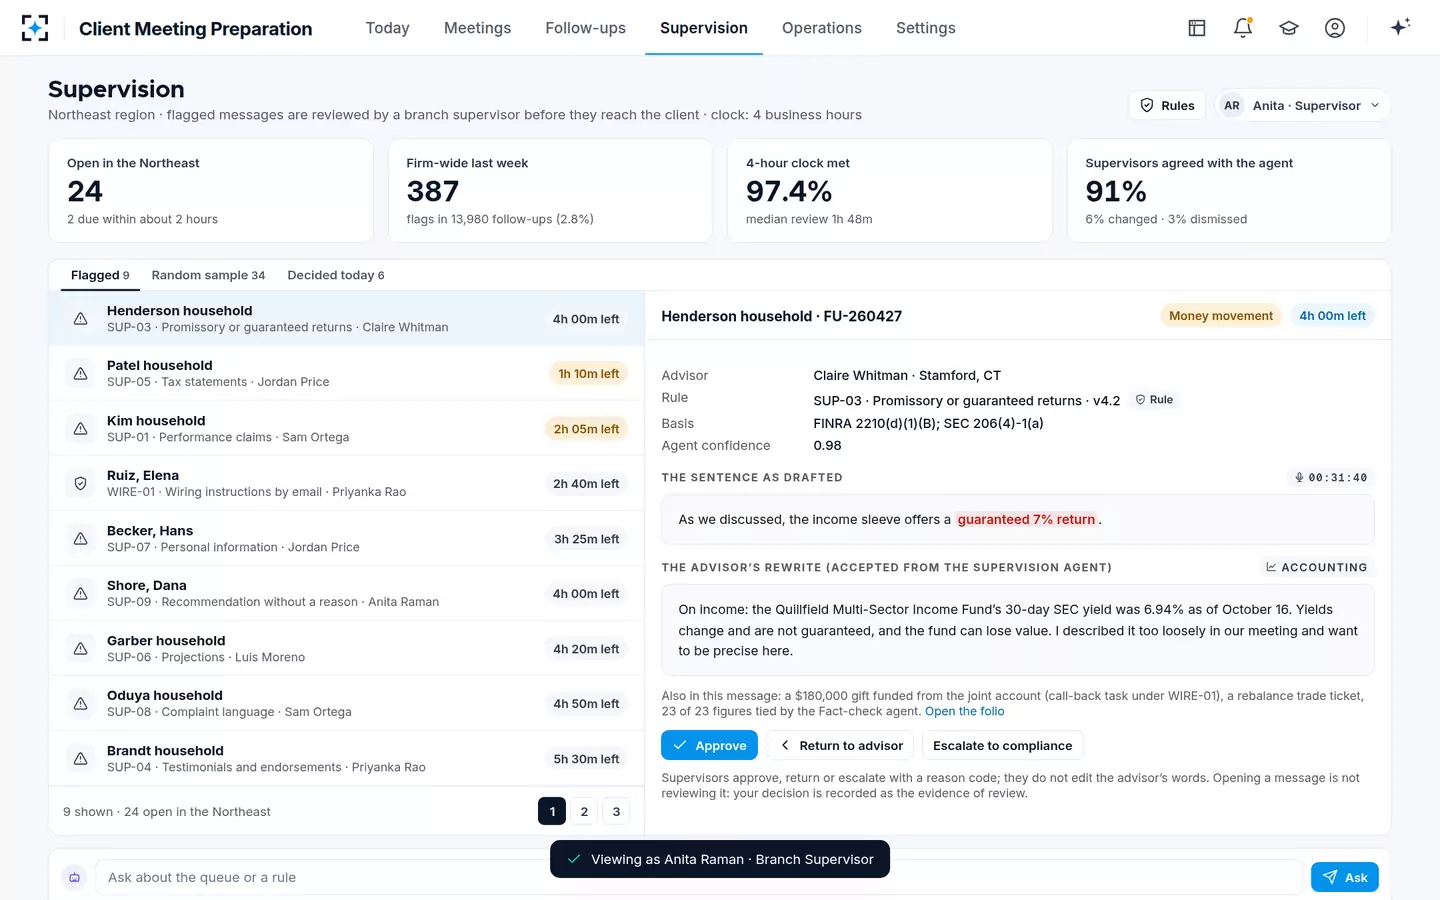Navigate to Meetings
The image size is (1440, 900).
point(477,28)
